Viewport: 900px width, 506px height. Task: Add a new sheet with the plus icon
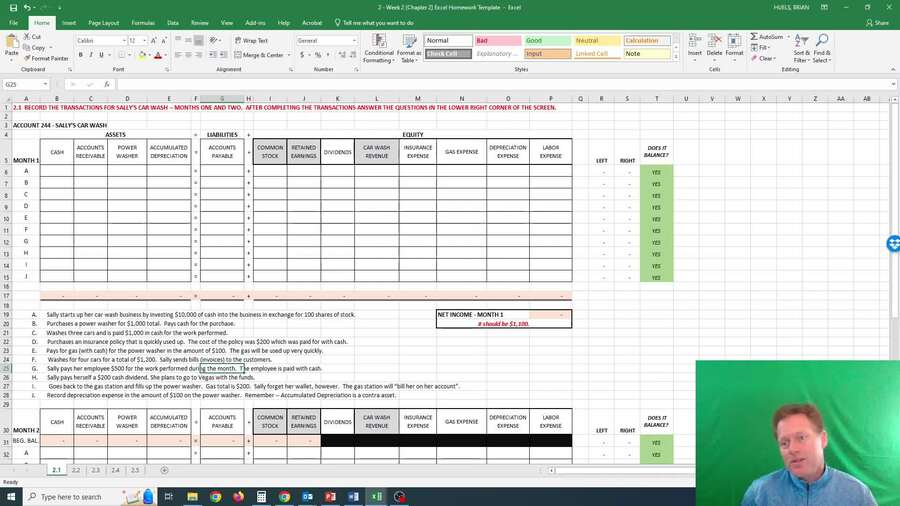[164, 470]
